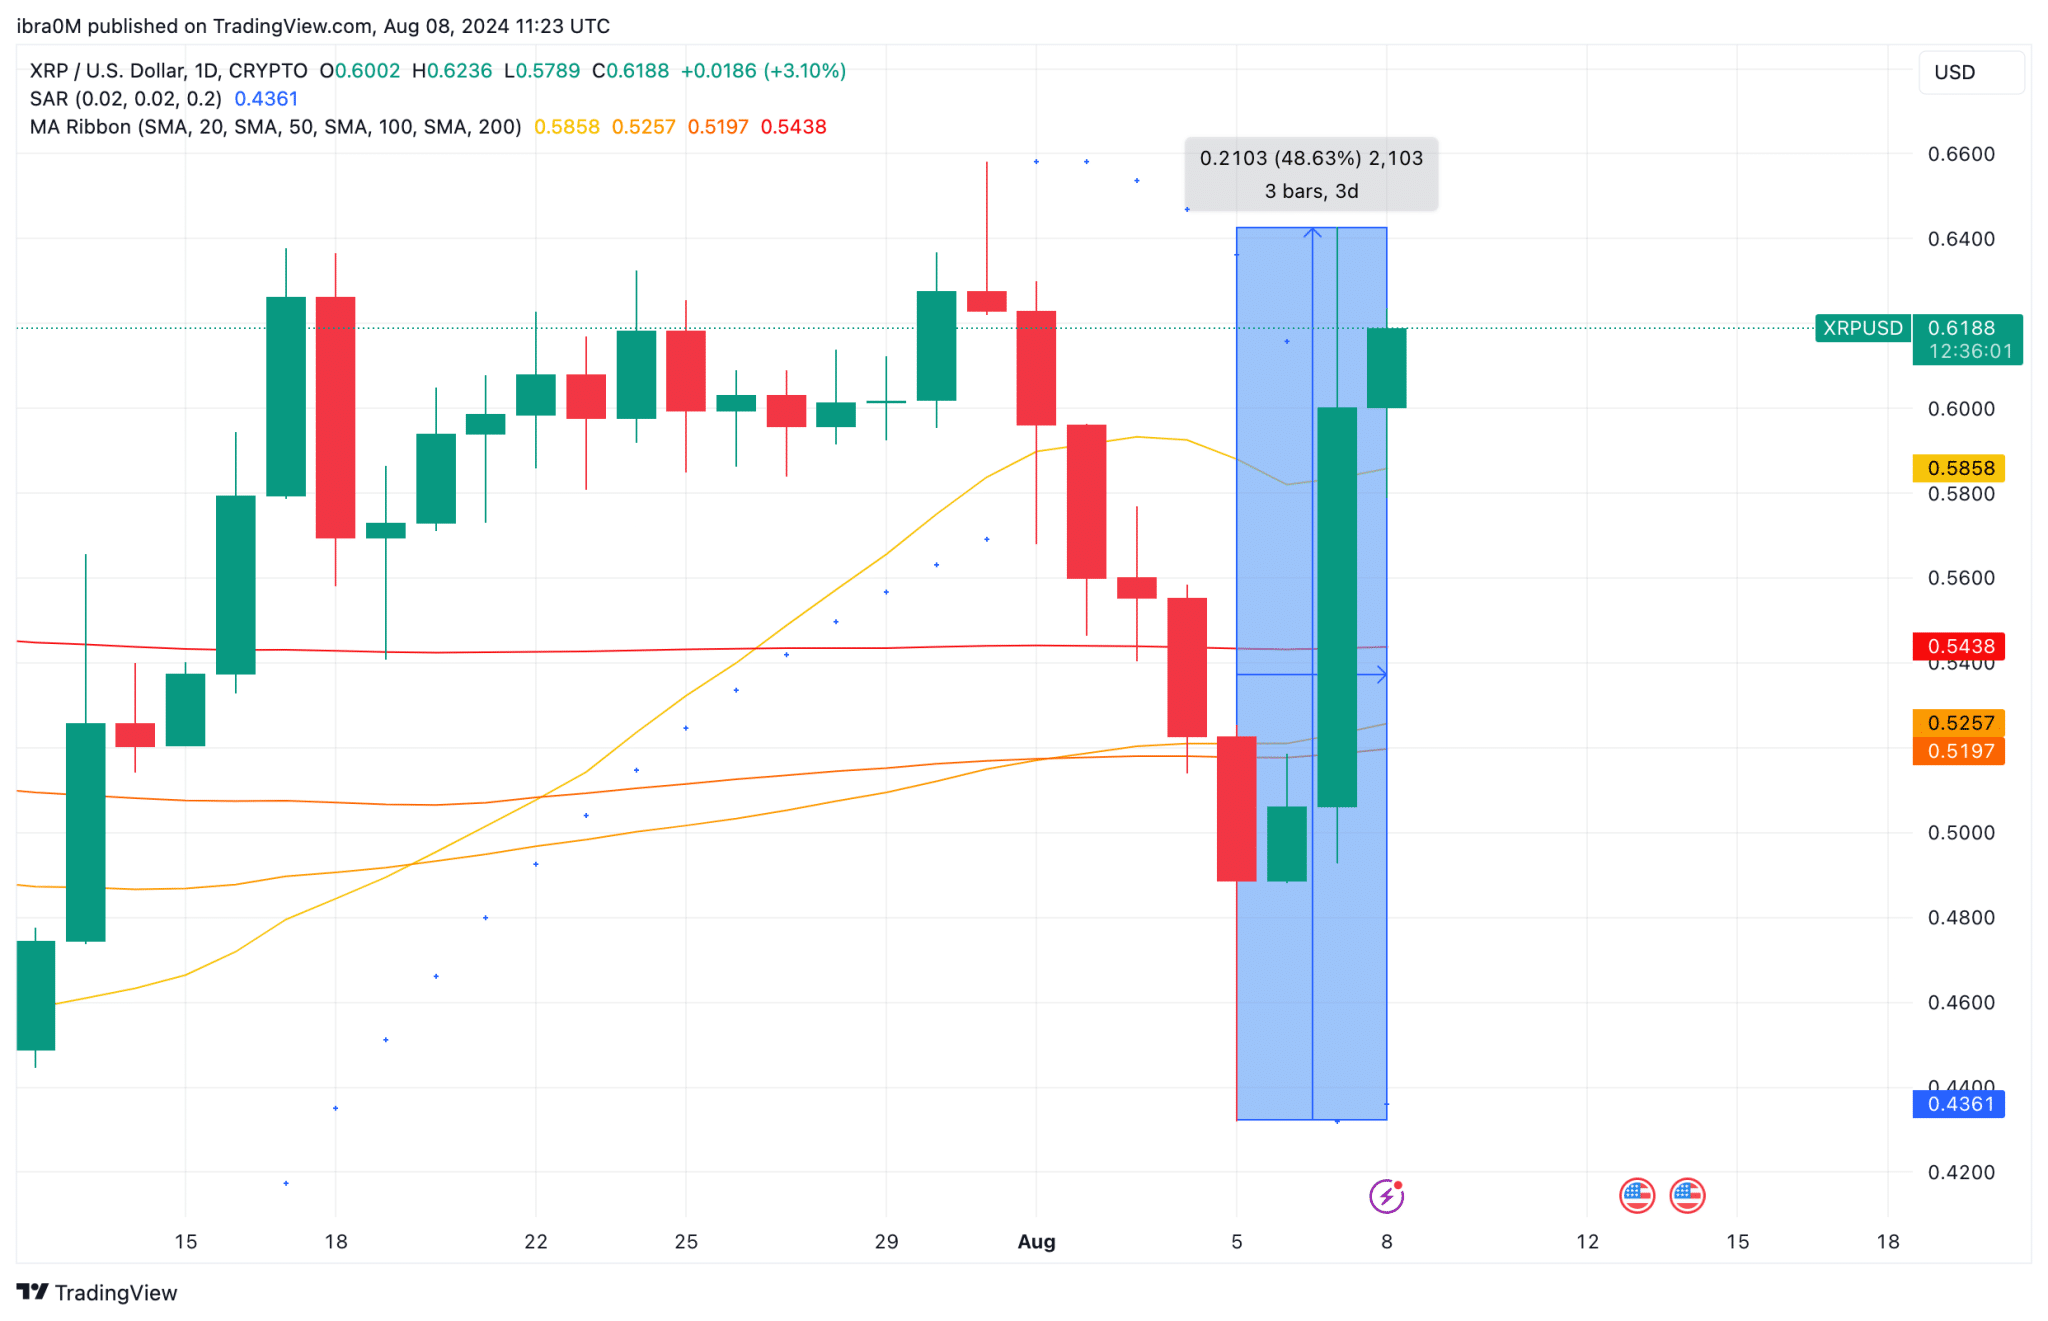Click the yellow 0.5858 SMA price label
The width and height of the screenshot is (2048, 1321).
pos(1959,468)
